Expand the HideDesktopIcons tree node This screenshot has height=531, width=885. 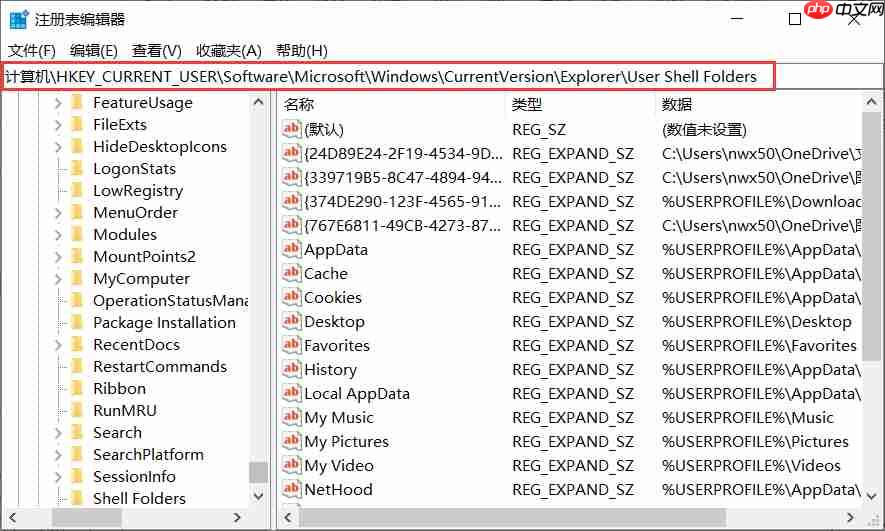tap(58, 147)
